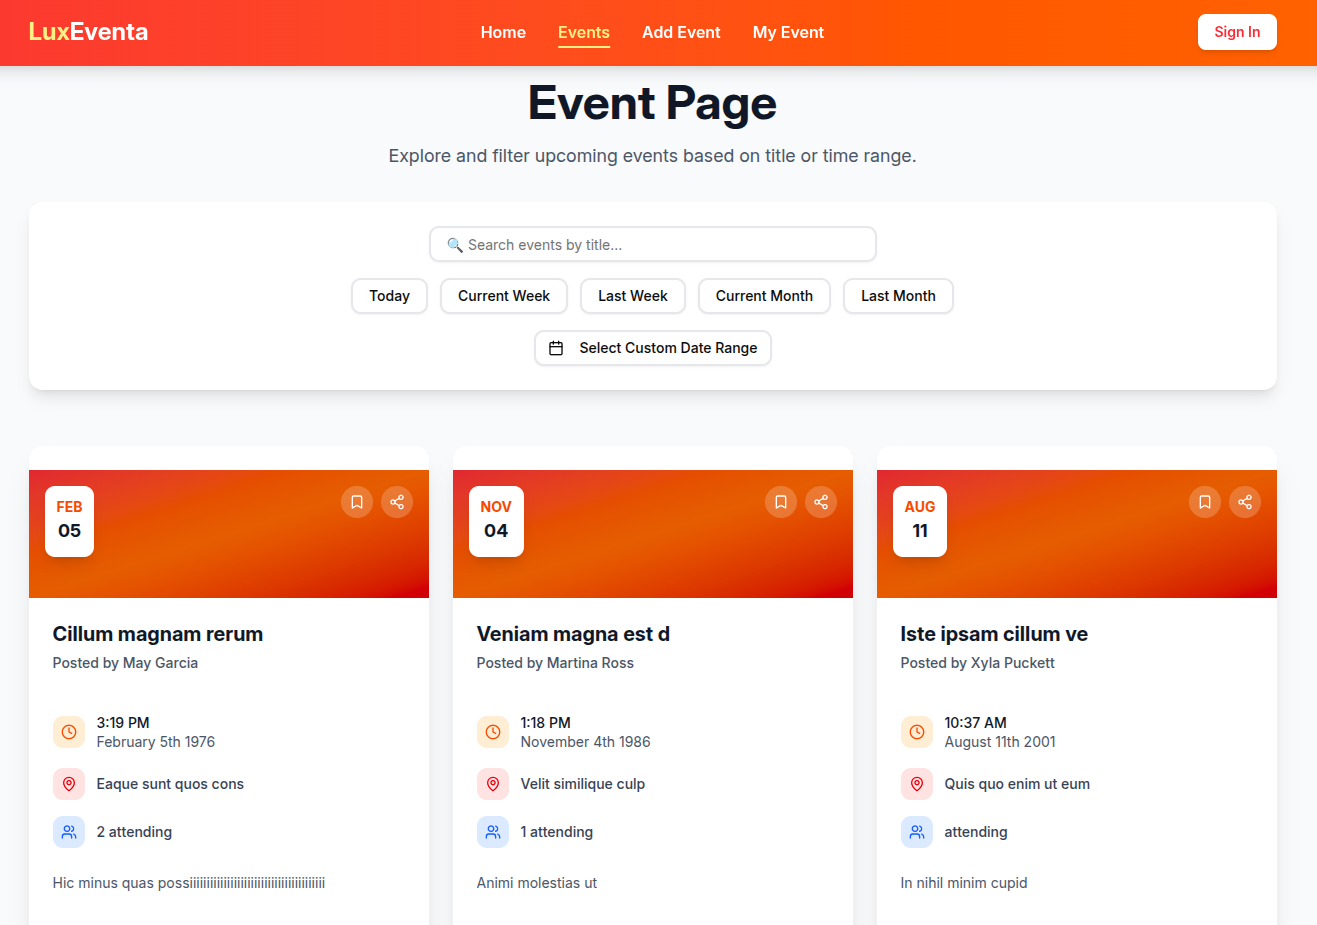
Task: Click the attendees icon showing 2 attending
Action: [x=69, y=831]
